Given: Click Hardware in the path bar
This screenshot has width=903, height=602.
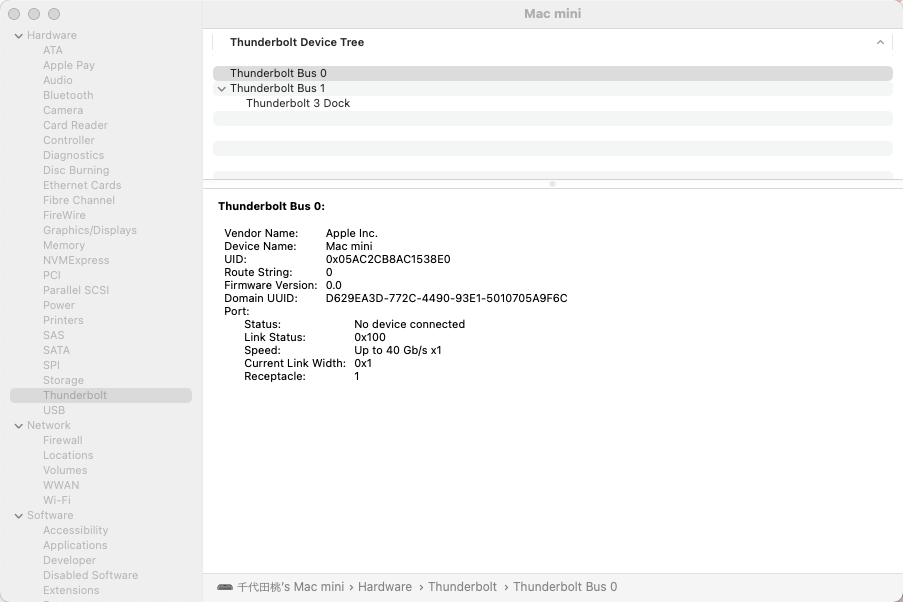Looking at the screenshot, I should [x=385, y=587].
